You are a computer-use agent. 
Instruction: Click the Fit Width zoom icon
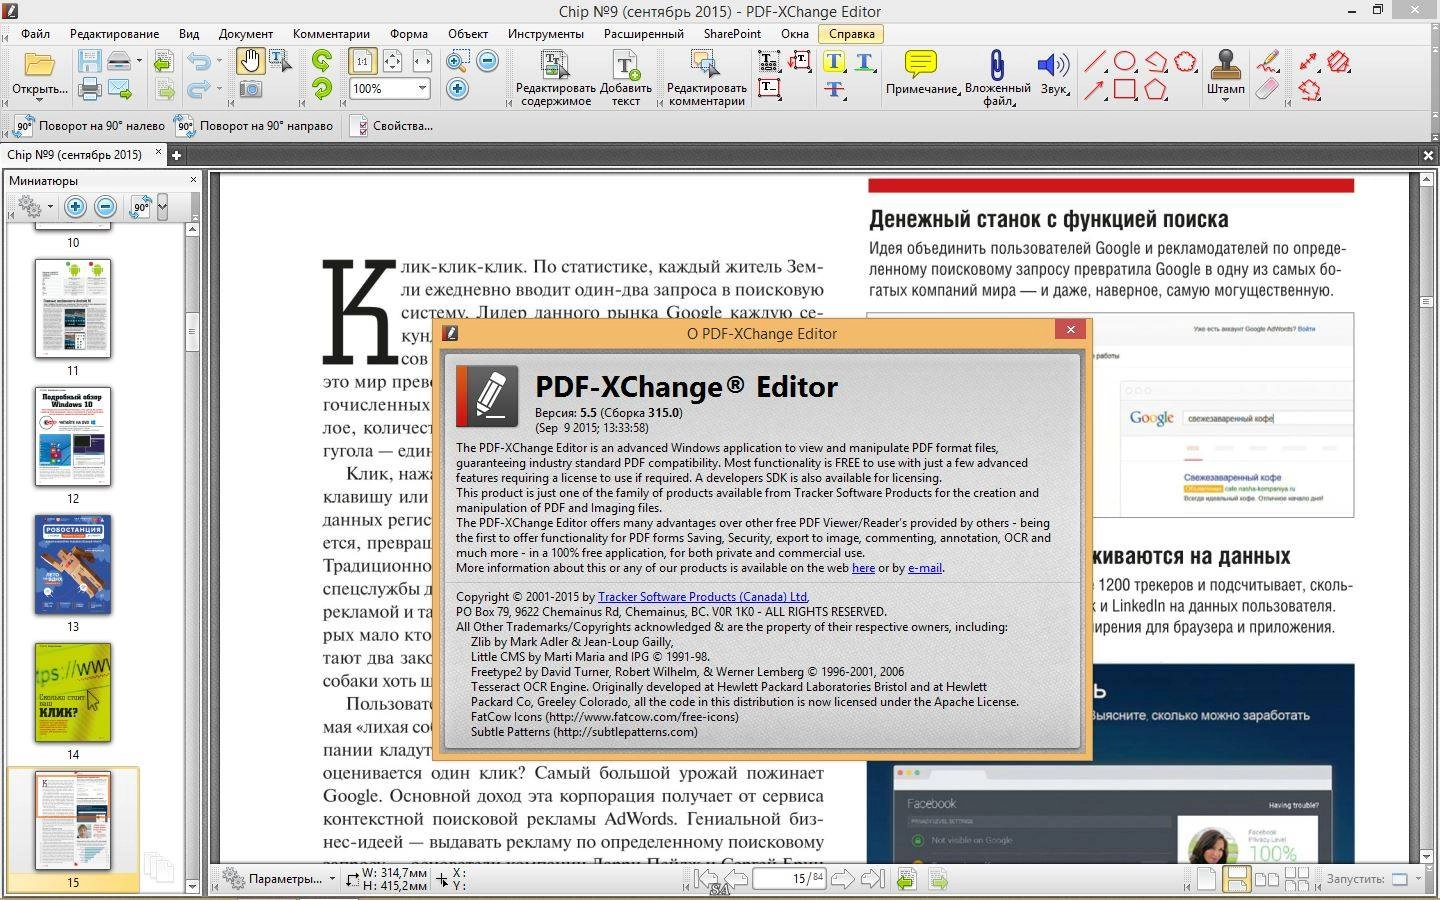click(422, 62)
